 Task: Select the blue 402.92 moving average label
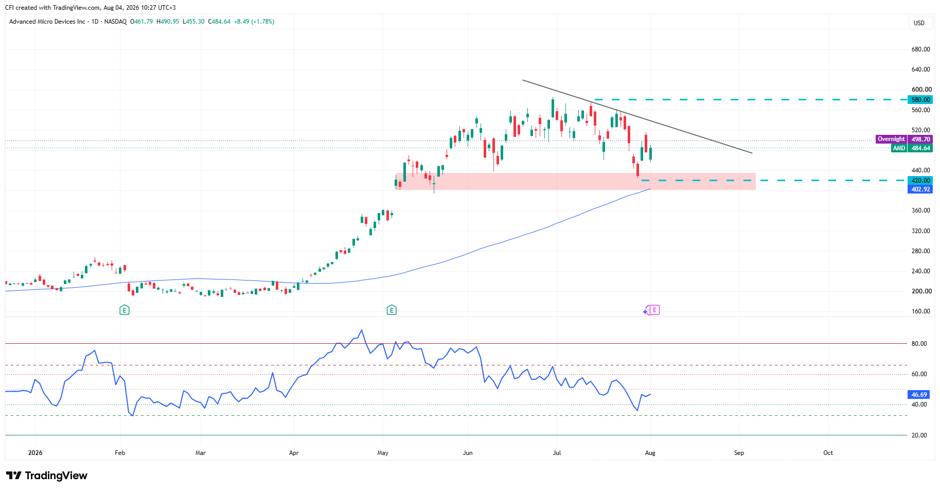920,189
